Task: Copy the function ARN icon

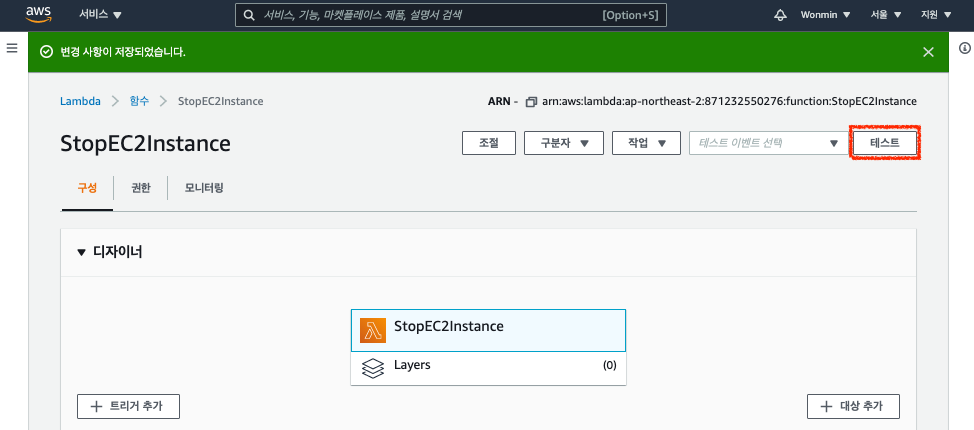Action: 530,102
